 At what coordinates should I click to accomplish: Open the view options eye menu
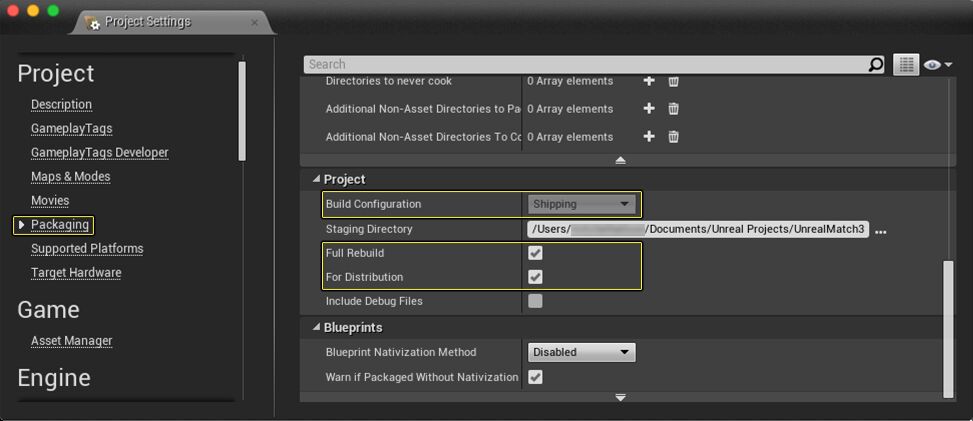tap(938, 65)
